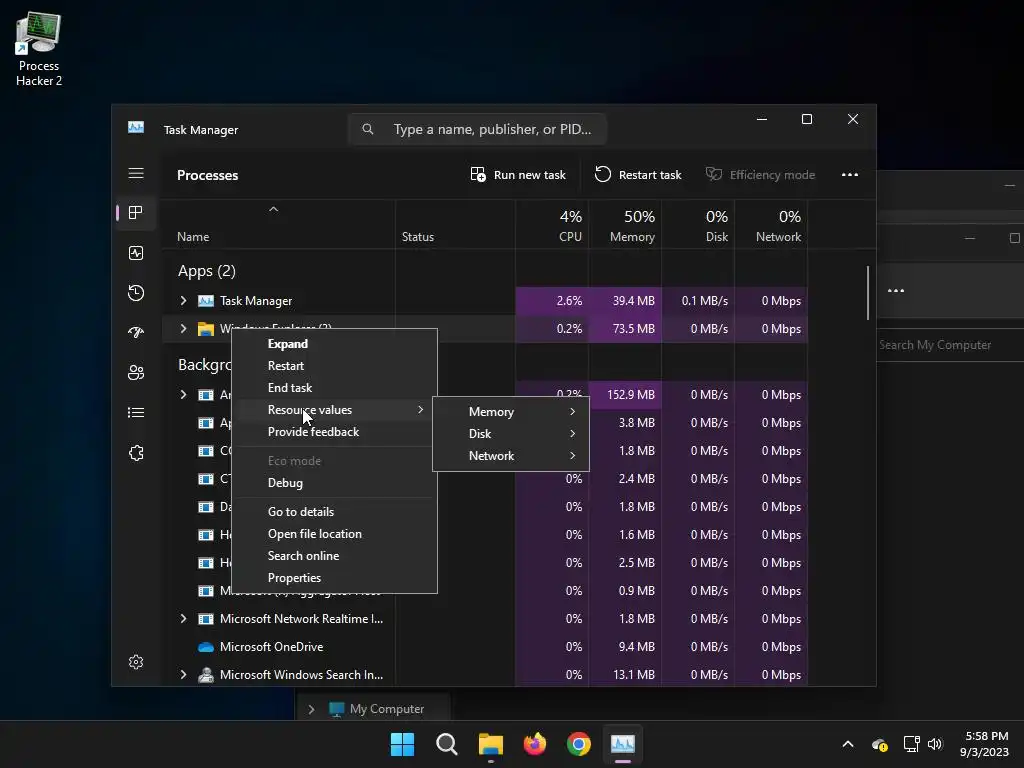The height and width of the screenshot is (768, 1024).
Task: Click the process list vertical scrollbar
Action: [x=868, y=293]
